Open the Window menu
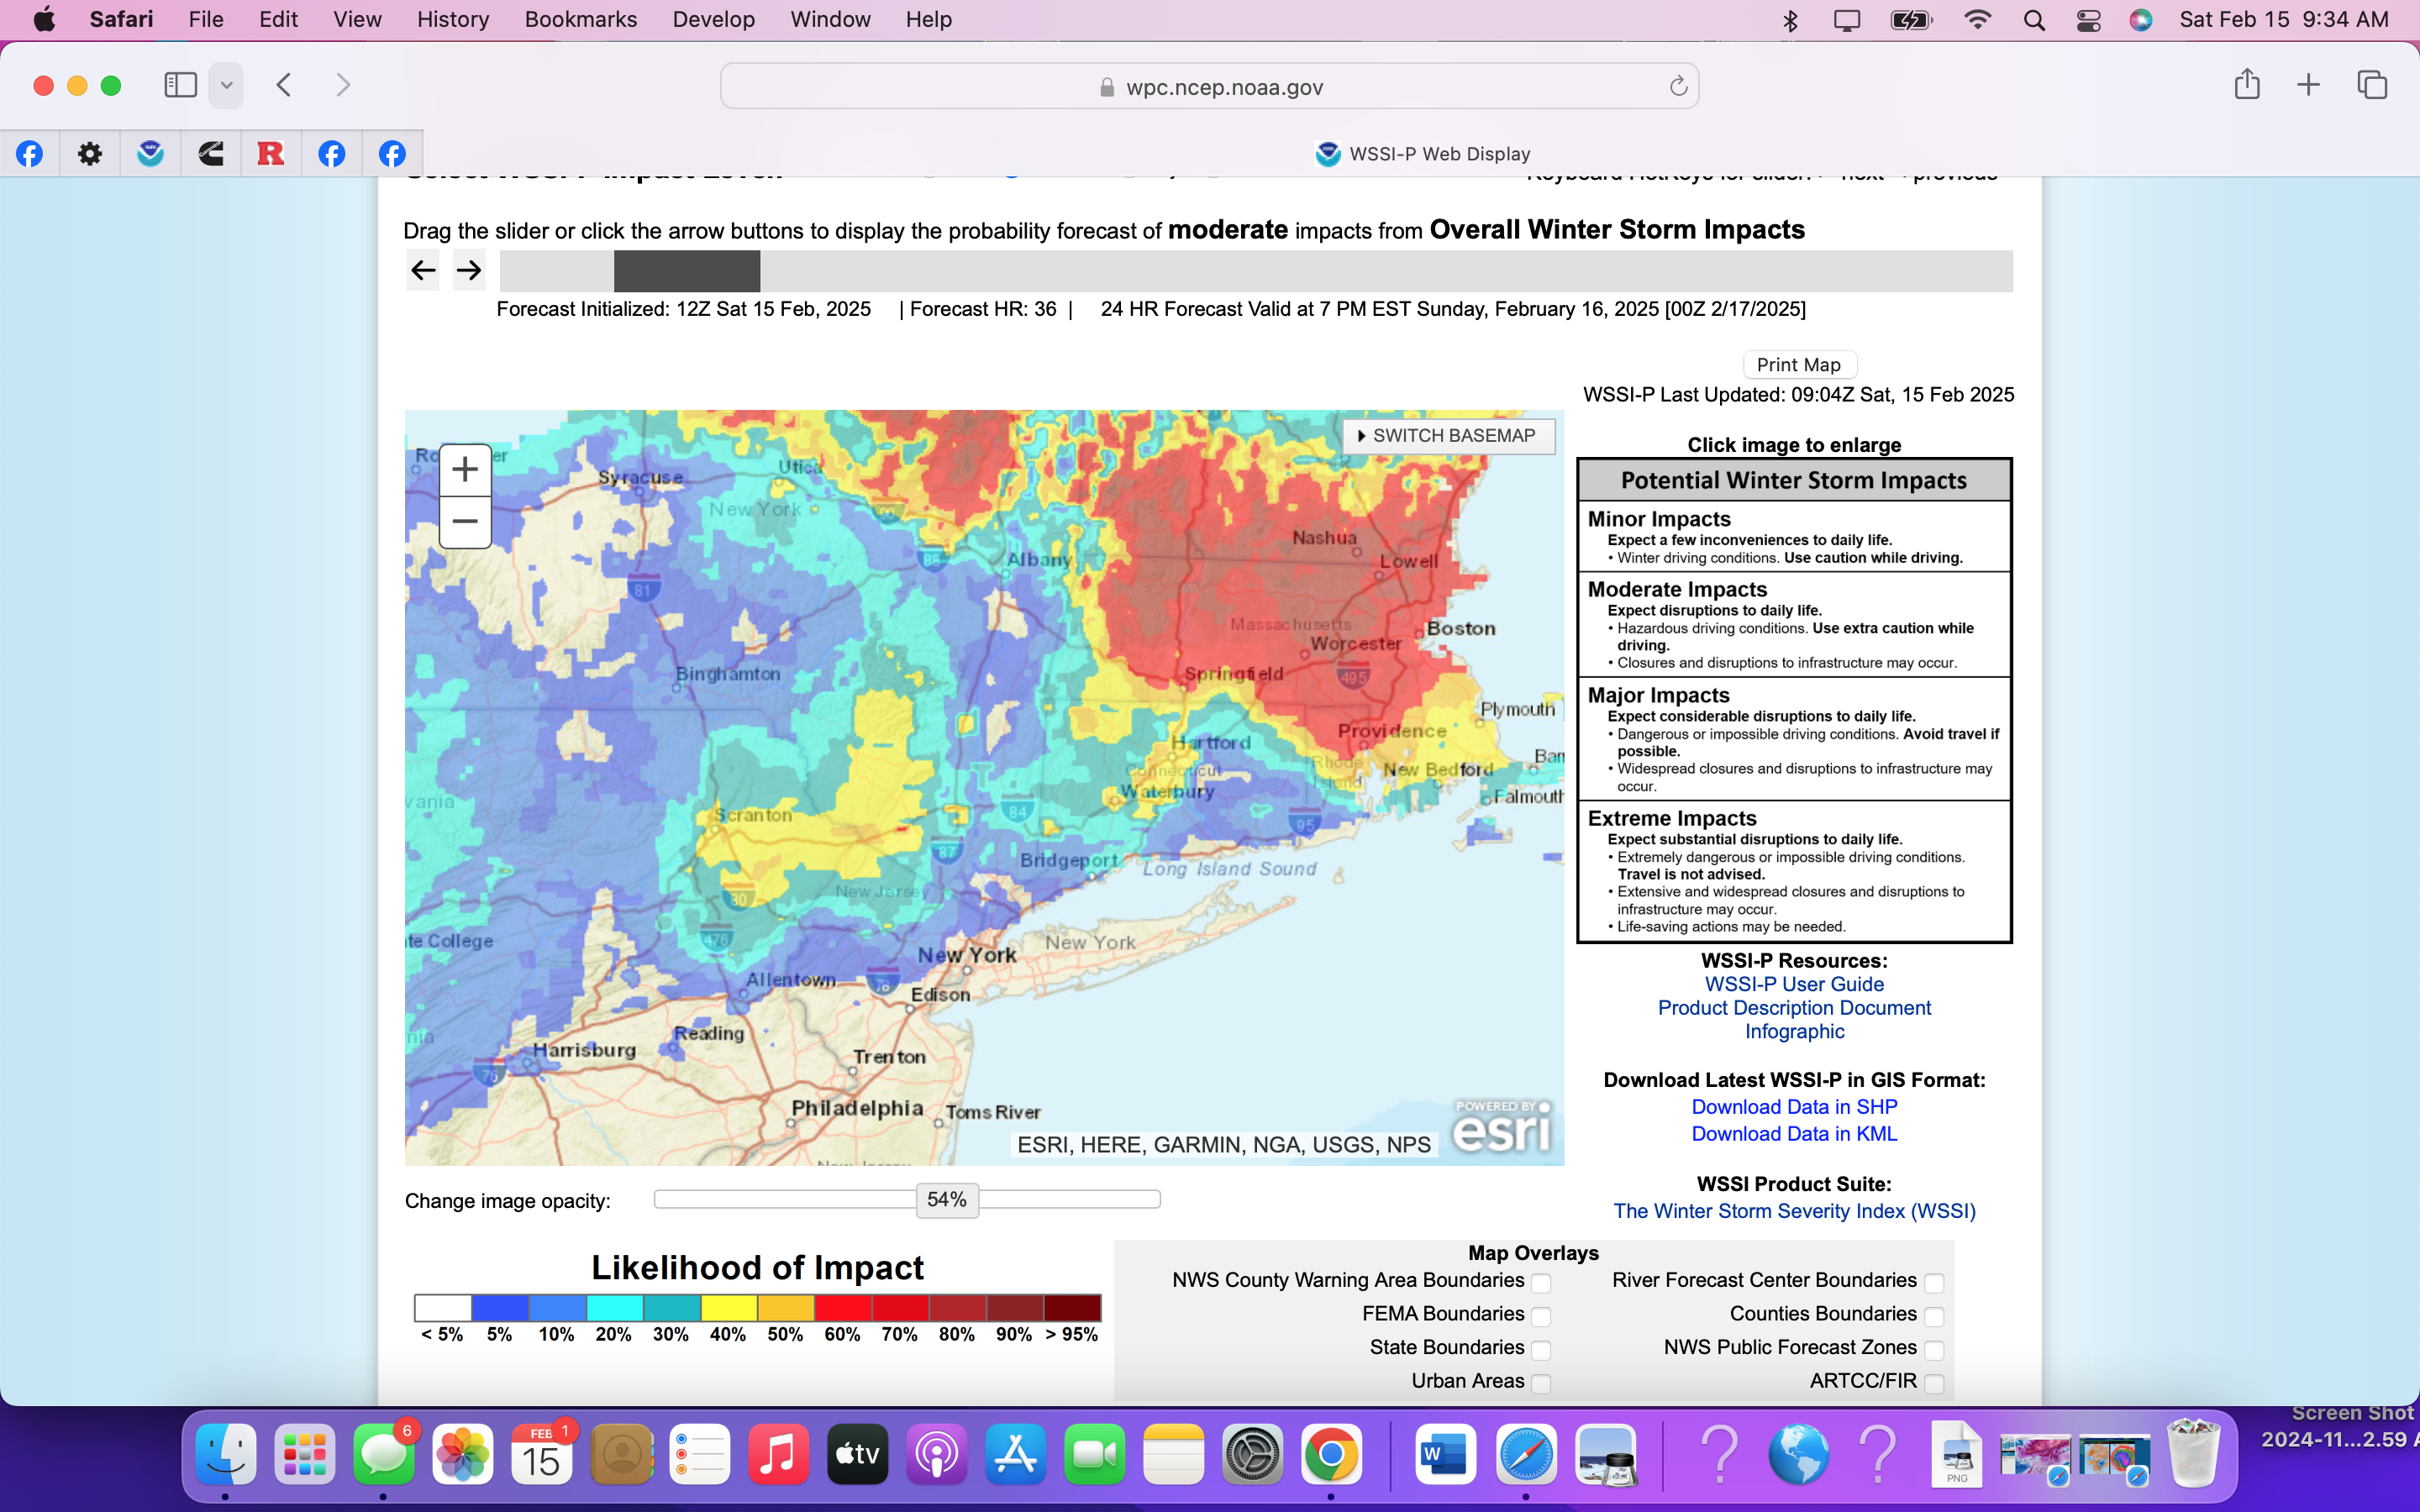2420x1512 pixels. pyautogui.click(x=830, y=20)
